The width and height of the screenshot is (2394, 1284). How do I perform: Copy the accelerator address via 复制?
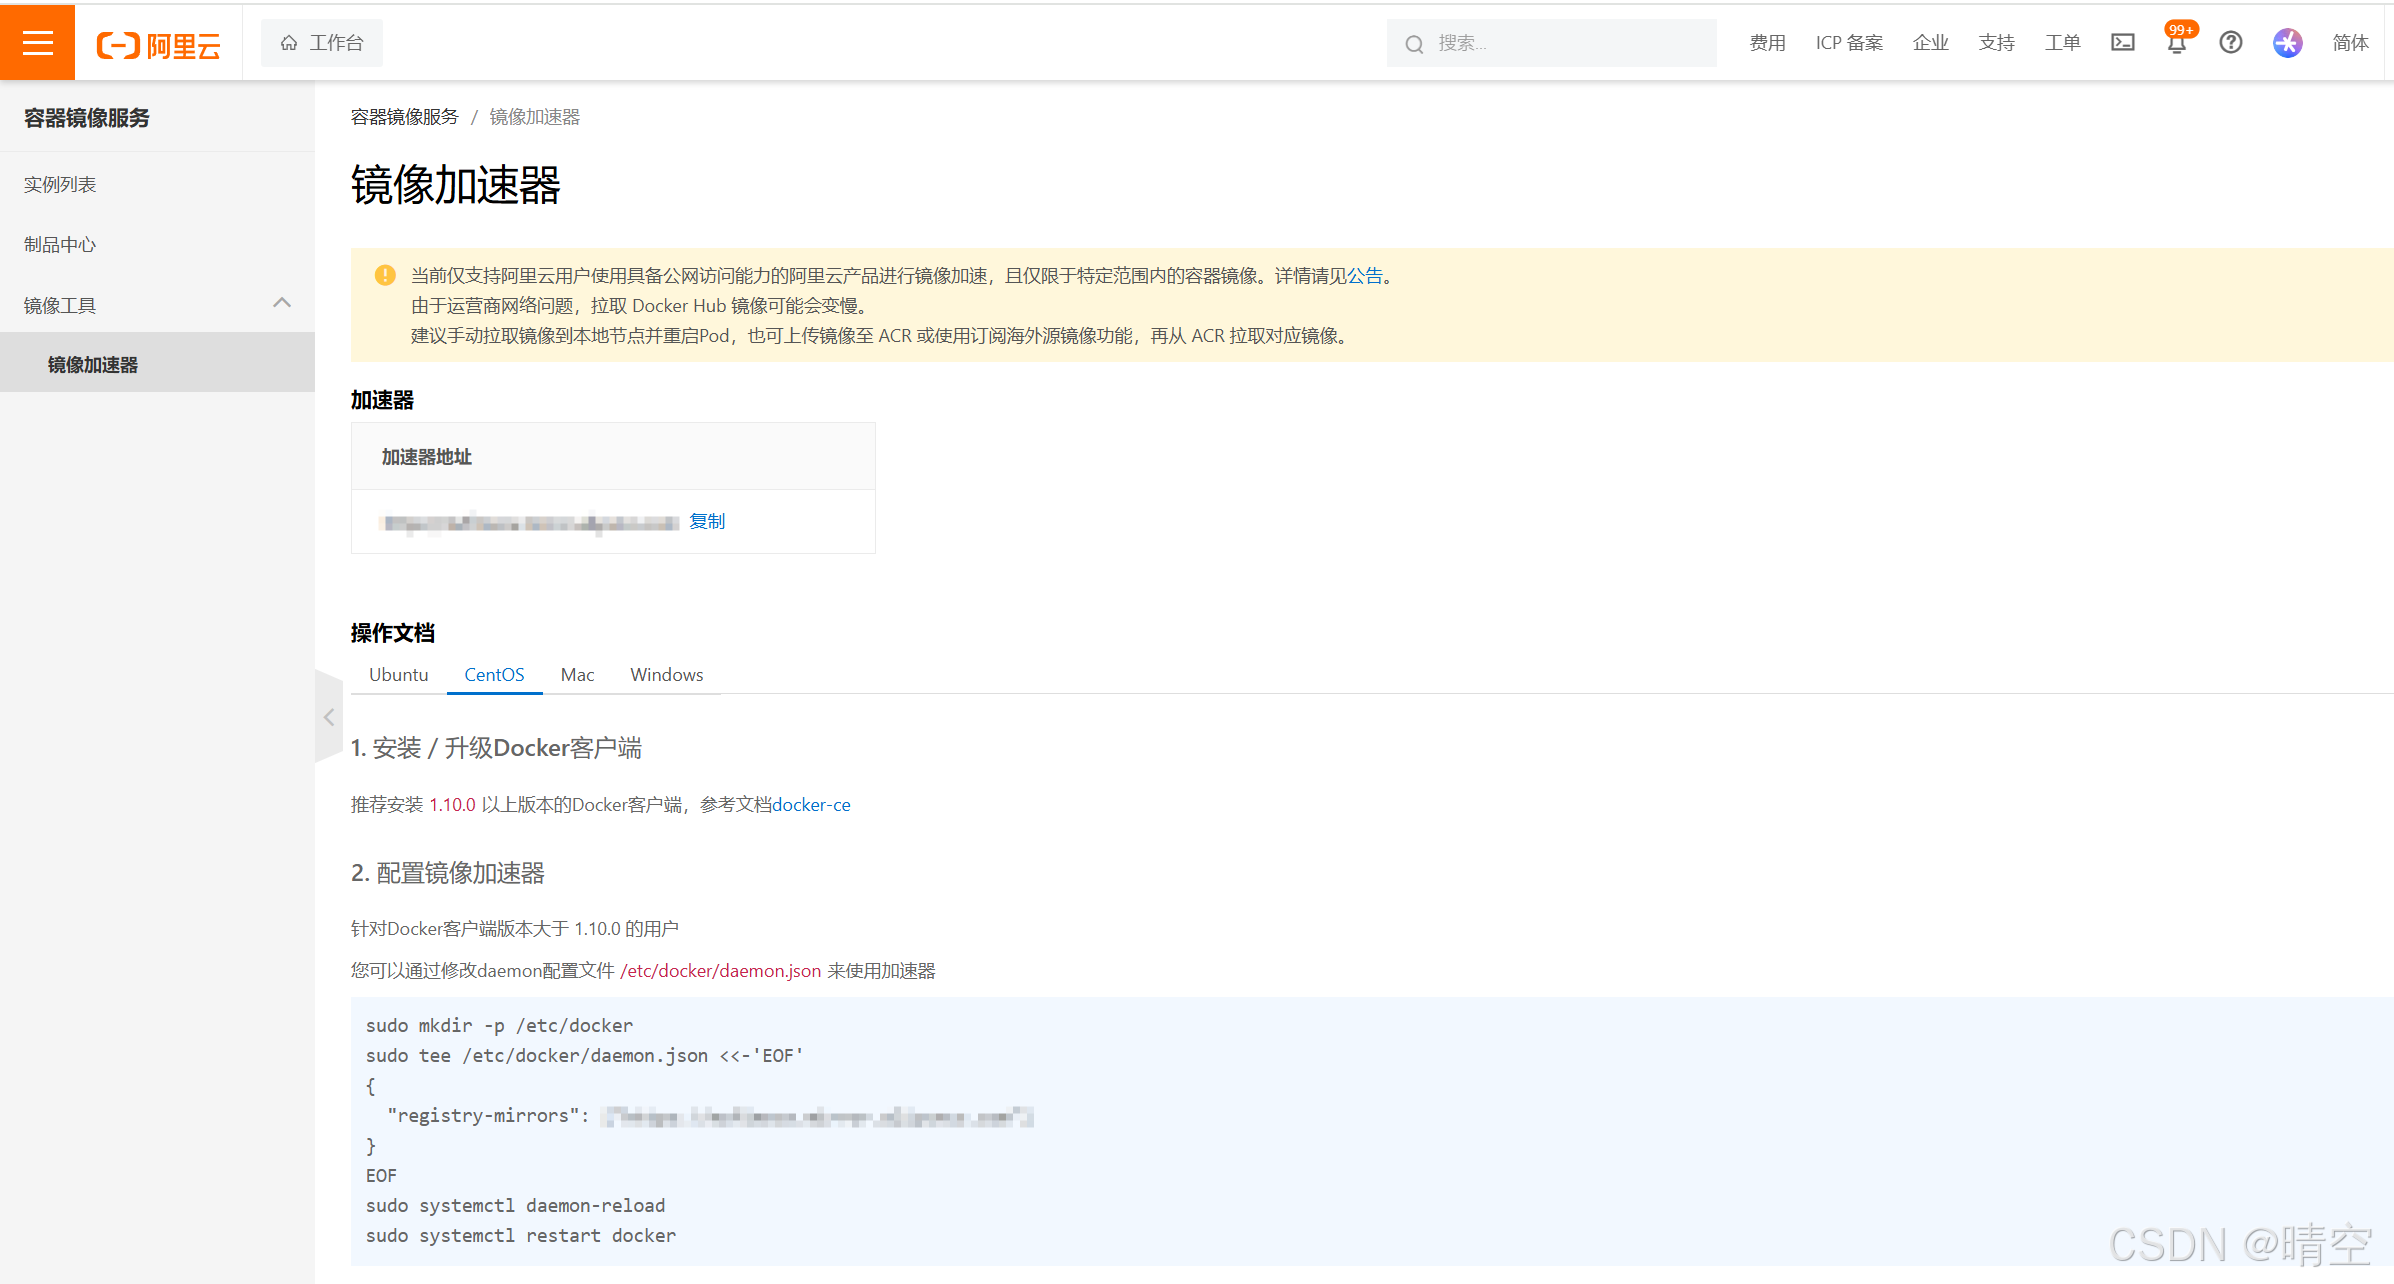[707, 521]
